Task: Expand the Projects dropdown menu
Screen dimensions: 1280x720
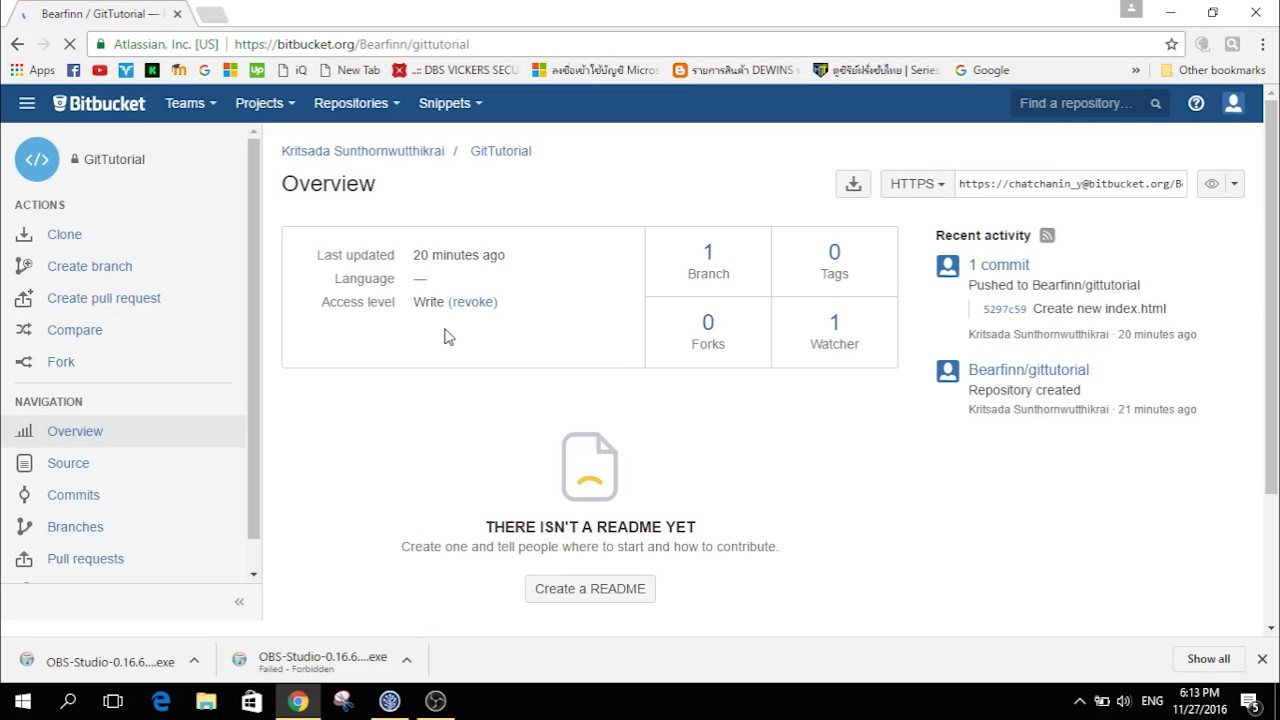Action: (265, 103)
